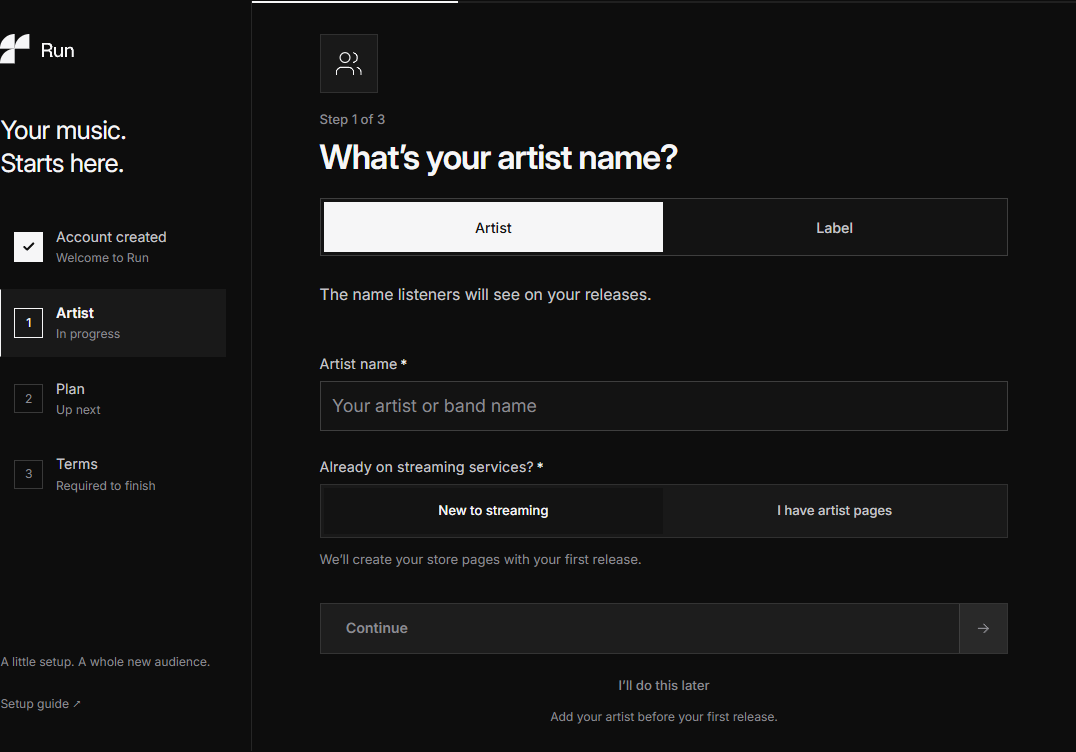The image size is (1076, 752).
Task: Click the arrow icon on Continue
Action: pos(983,628)
